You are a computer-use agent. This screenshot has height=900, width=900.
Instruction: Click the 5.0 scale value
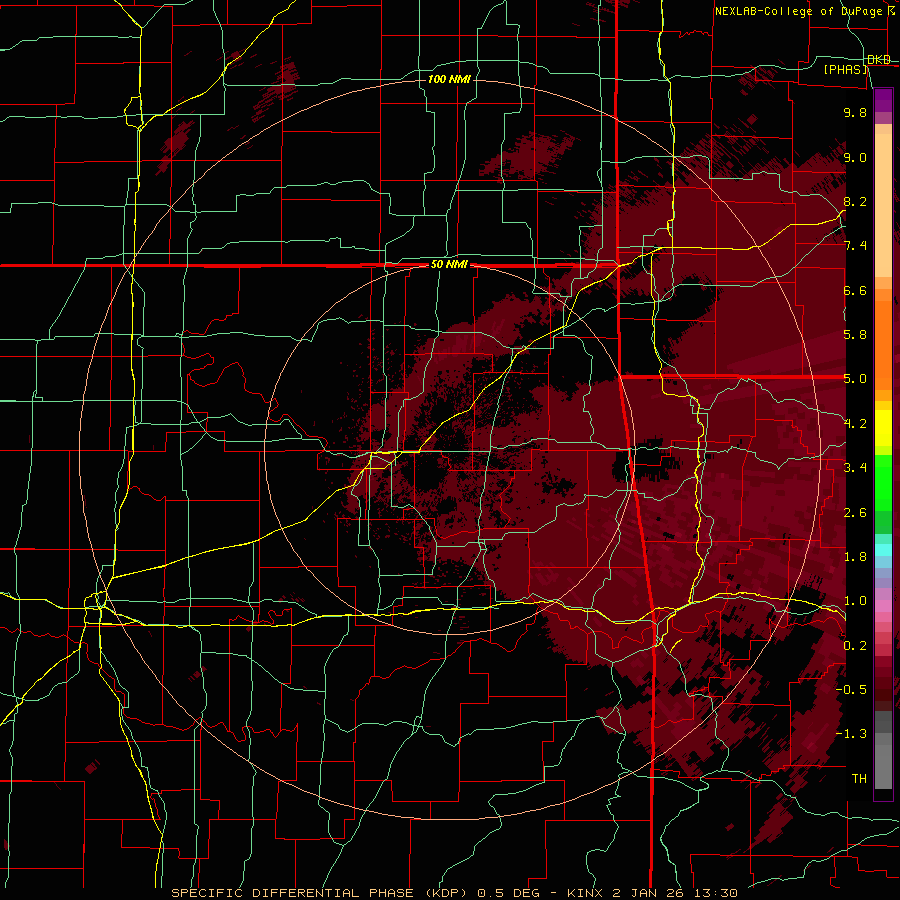click(x=855, y=379)
